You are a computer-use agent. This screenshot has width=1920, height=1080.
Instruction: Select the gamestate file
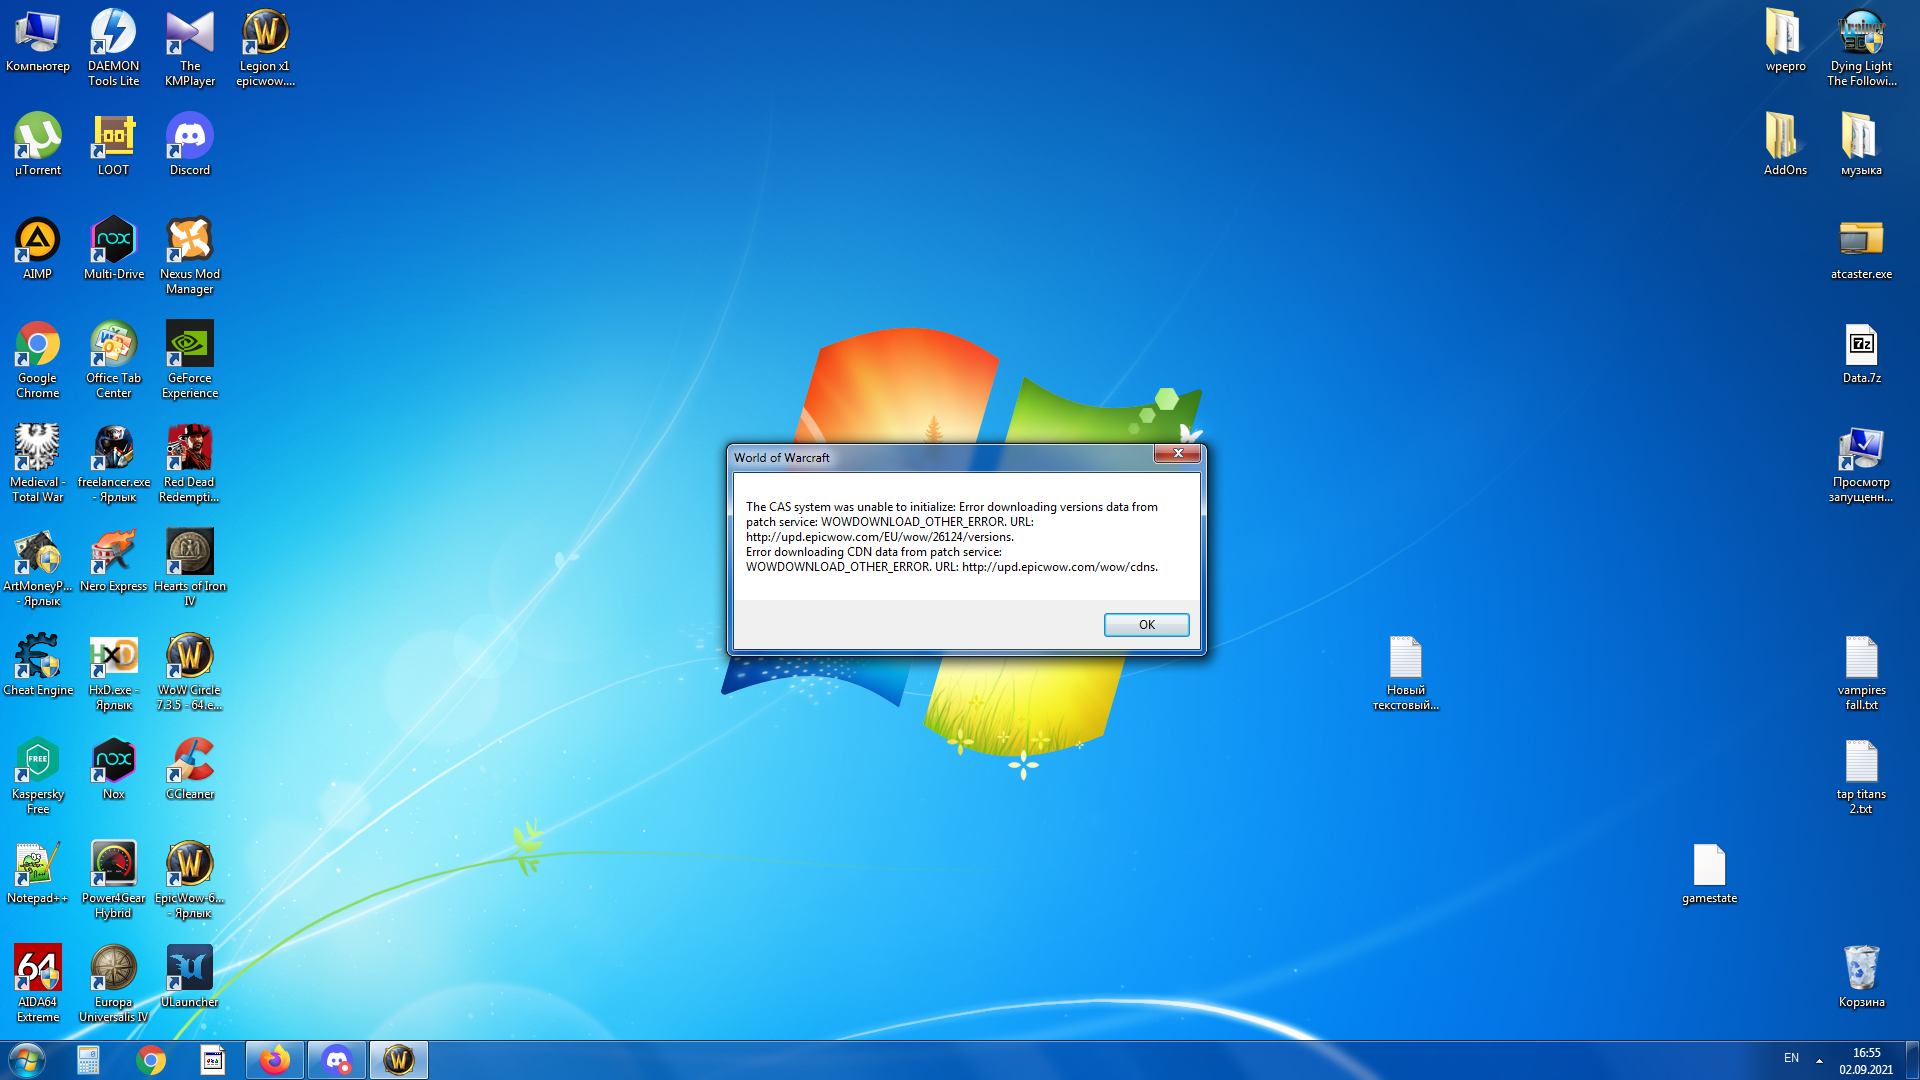click(1709, 873)
